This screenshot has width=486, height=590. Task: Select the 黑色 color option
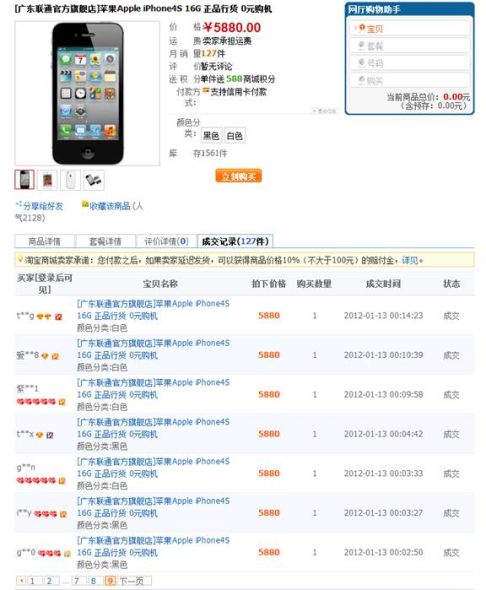tap(211, 136)
